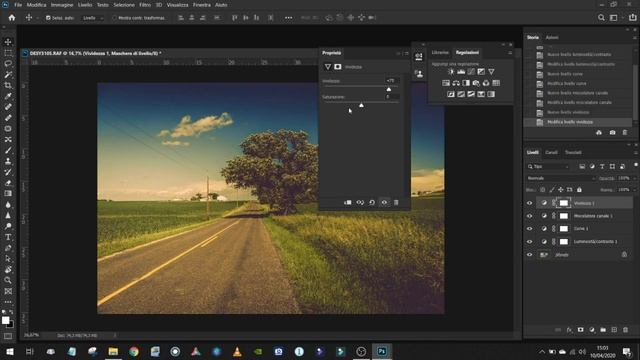Switch to the Azioni tab
This screenshot has width=640, height=360.
pyautogui.click(x=552, y=38)
